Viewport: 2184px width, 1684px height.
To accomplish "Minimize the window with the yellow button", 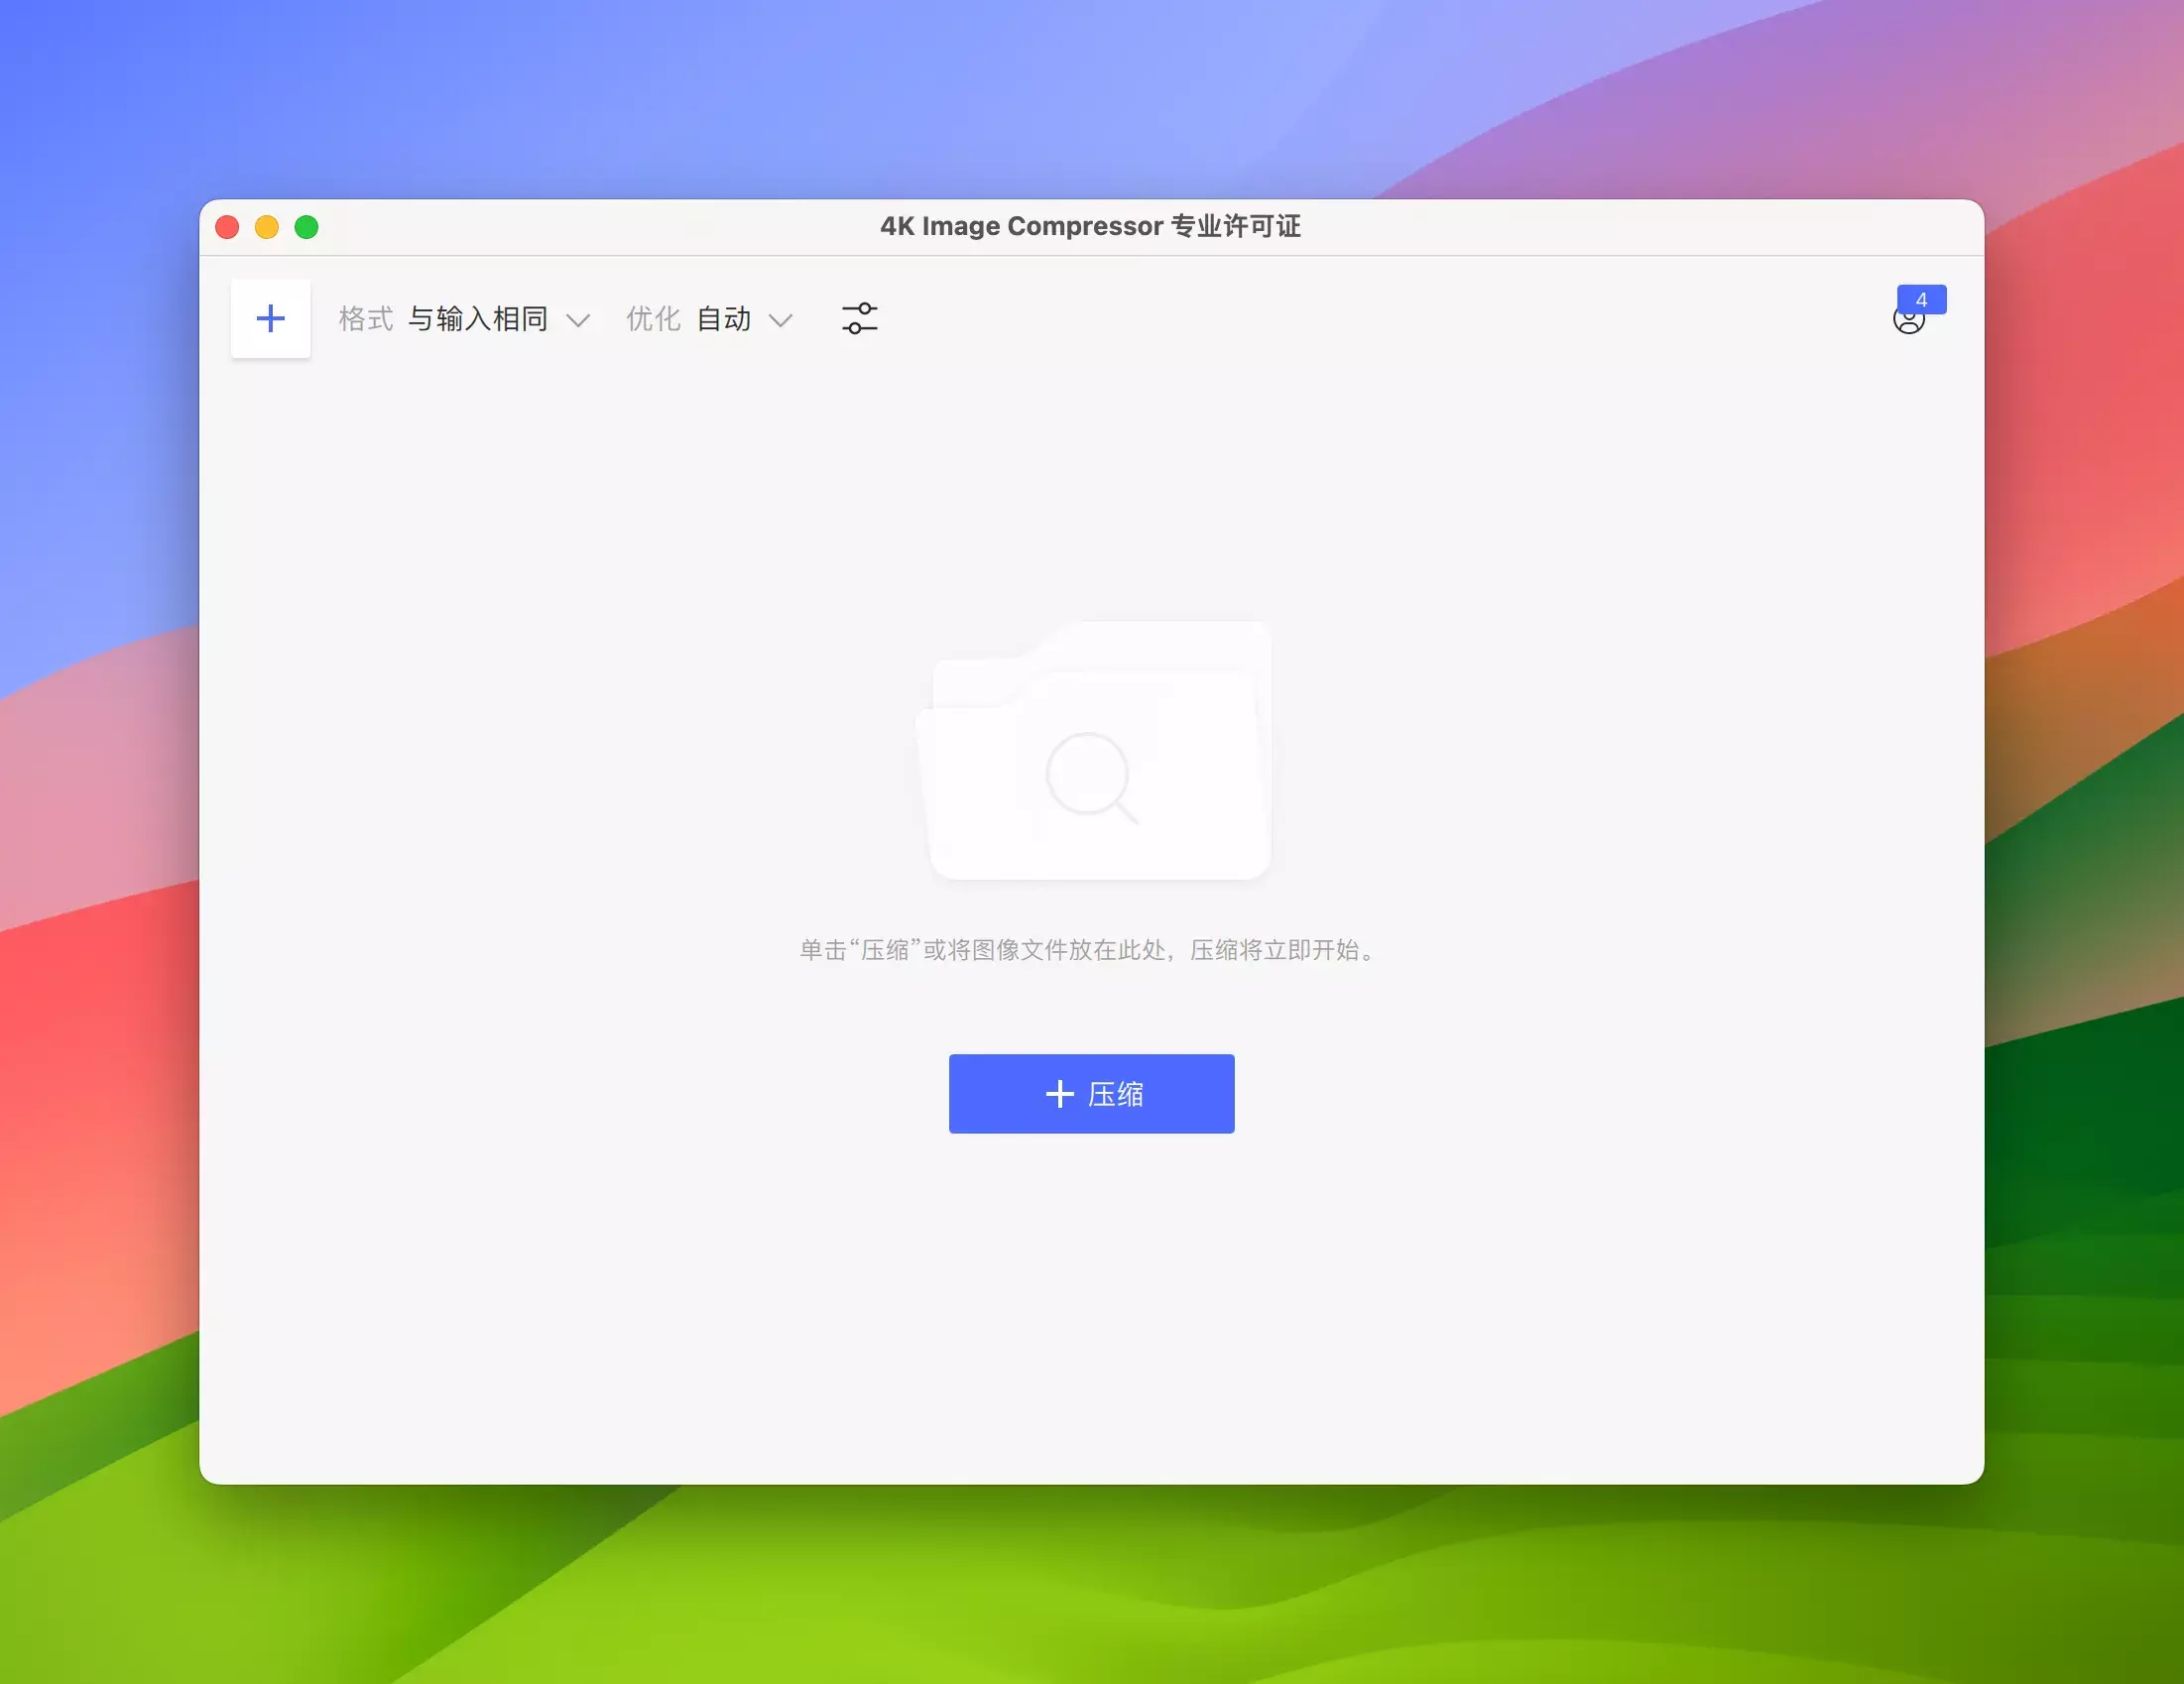I will pos(267,227).
